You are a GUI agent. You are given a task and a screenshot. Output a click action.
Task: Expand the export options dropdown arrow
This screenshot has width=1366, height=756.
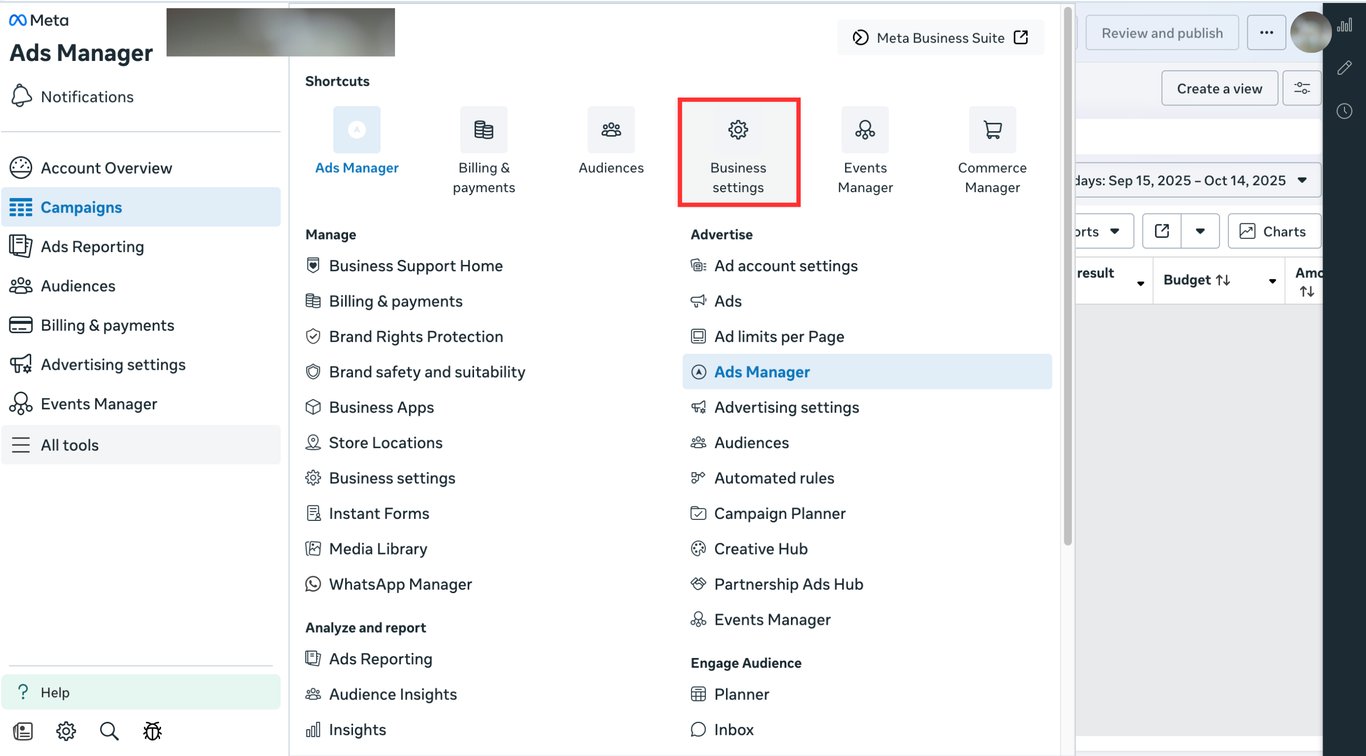tap(1200, 231)
